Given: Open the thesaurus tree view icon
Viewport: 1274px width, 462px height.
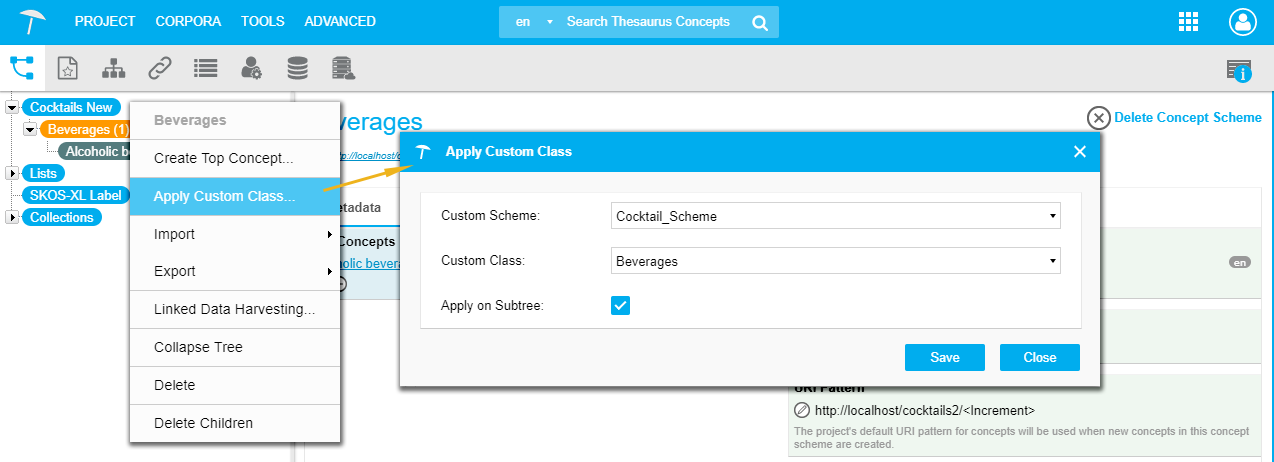Looking at the screenshot, I should coord(22,68).
